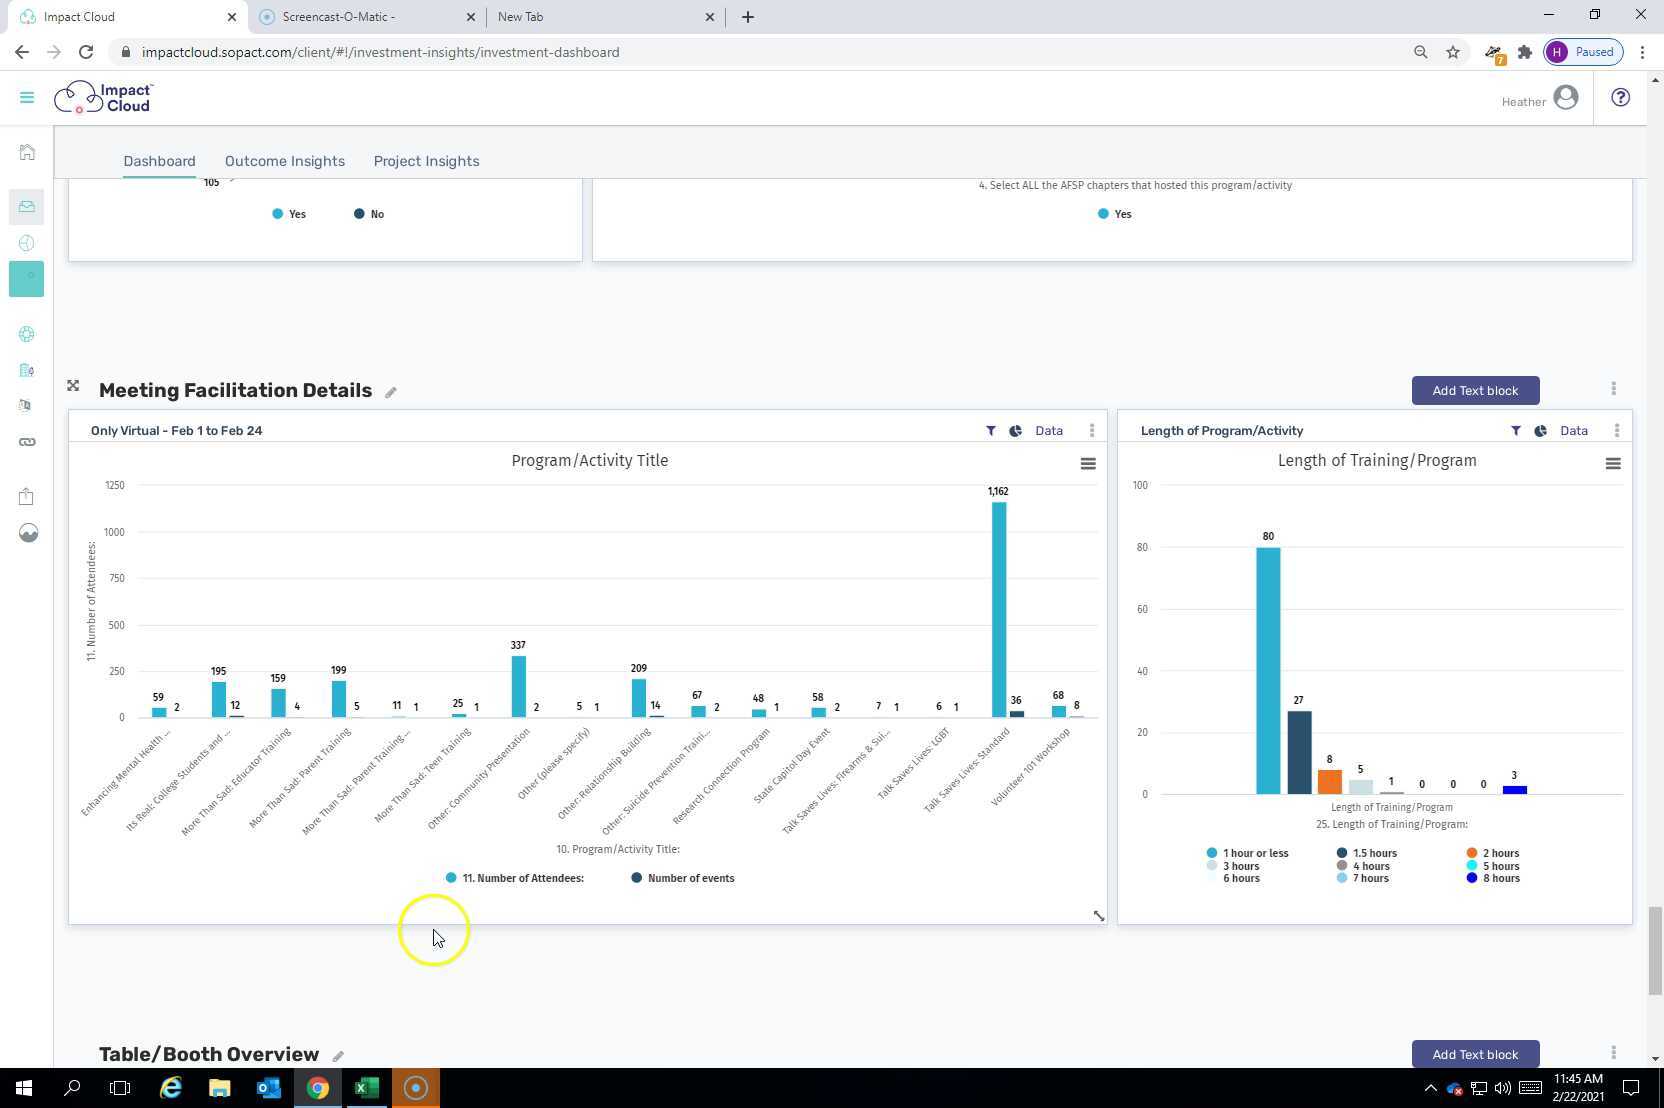Switch to the Dashboard tab

click(159, 161)
